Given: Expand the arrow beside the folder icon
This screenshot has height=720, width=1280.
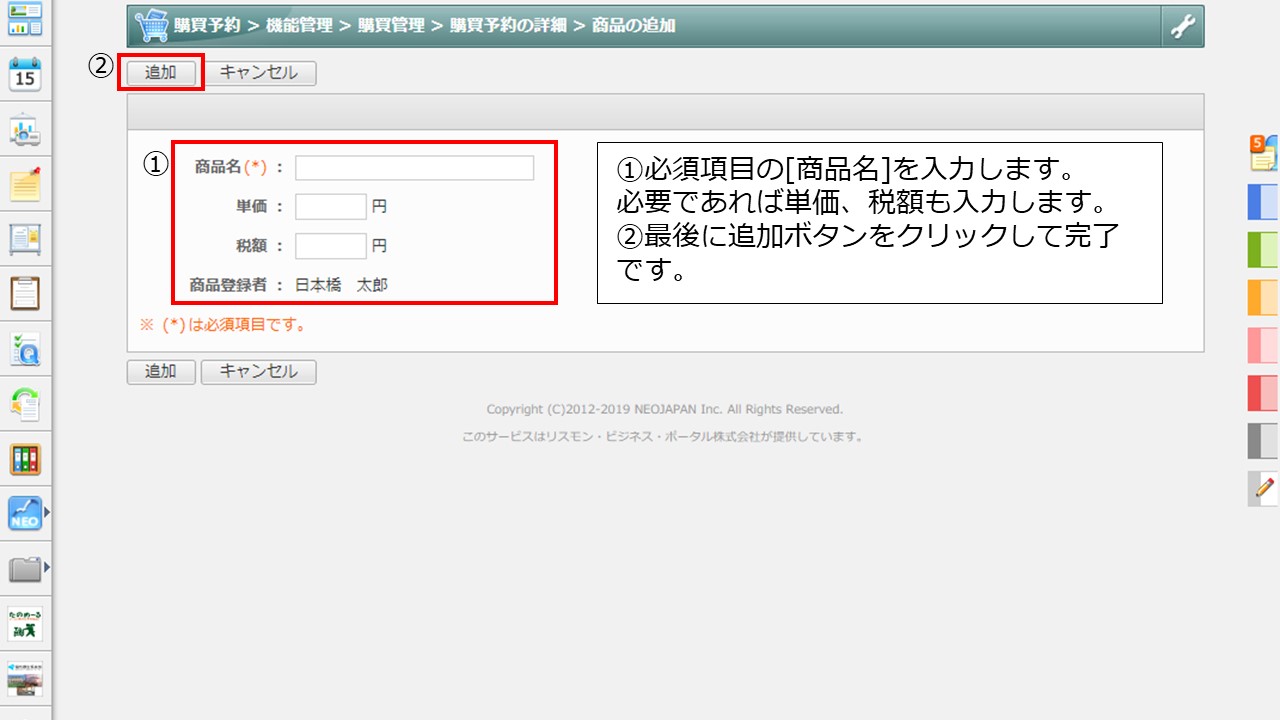Looking at the screenshot, I should [x=46, y=568].
